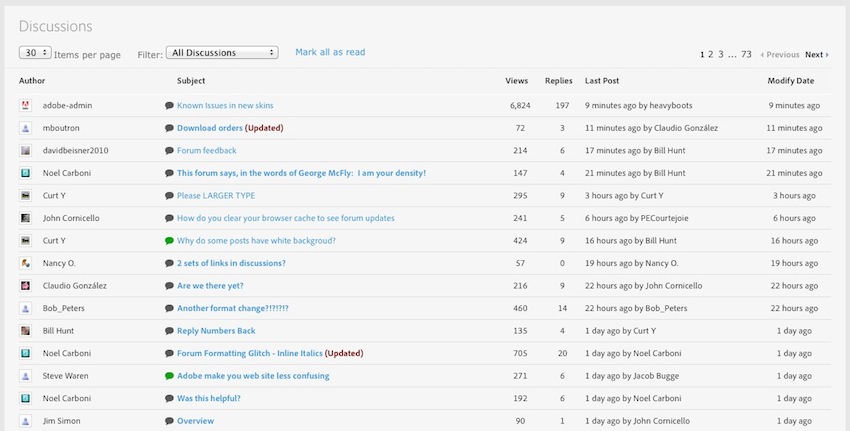Click speech bubble icon beside Another format change
850x431 pixels.
point(169,308)
